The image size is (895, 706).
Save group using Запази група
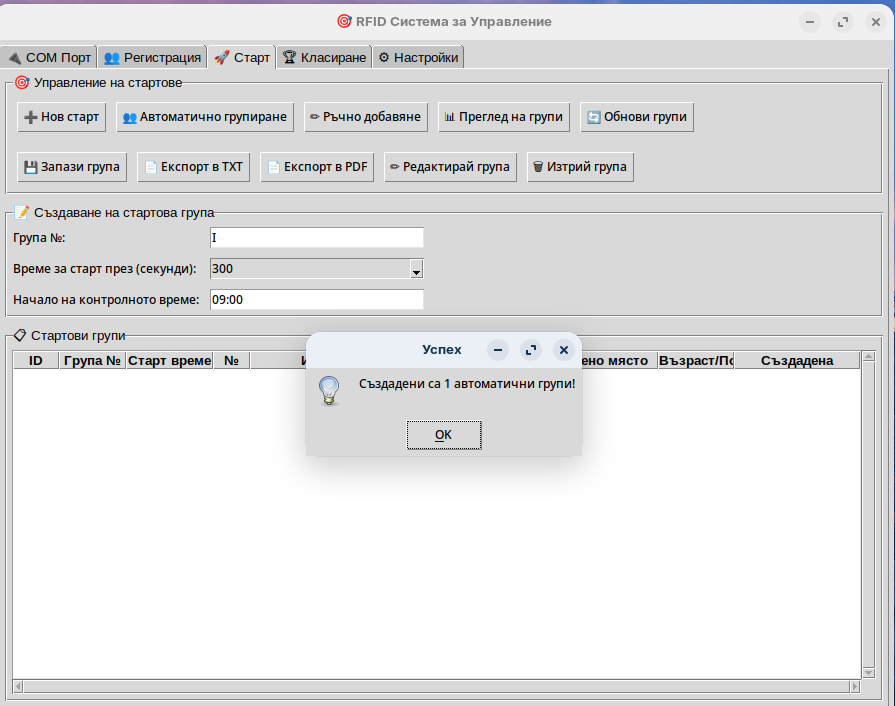tap(72, 167)
